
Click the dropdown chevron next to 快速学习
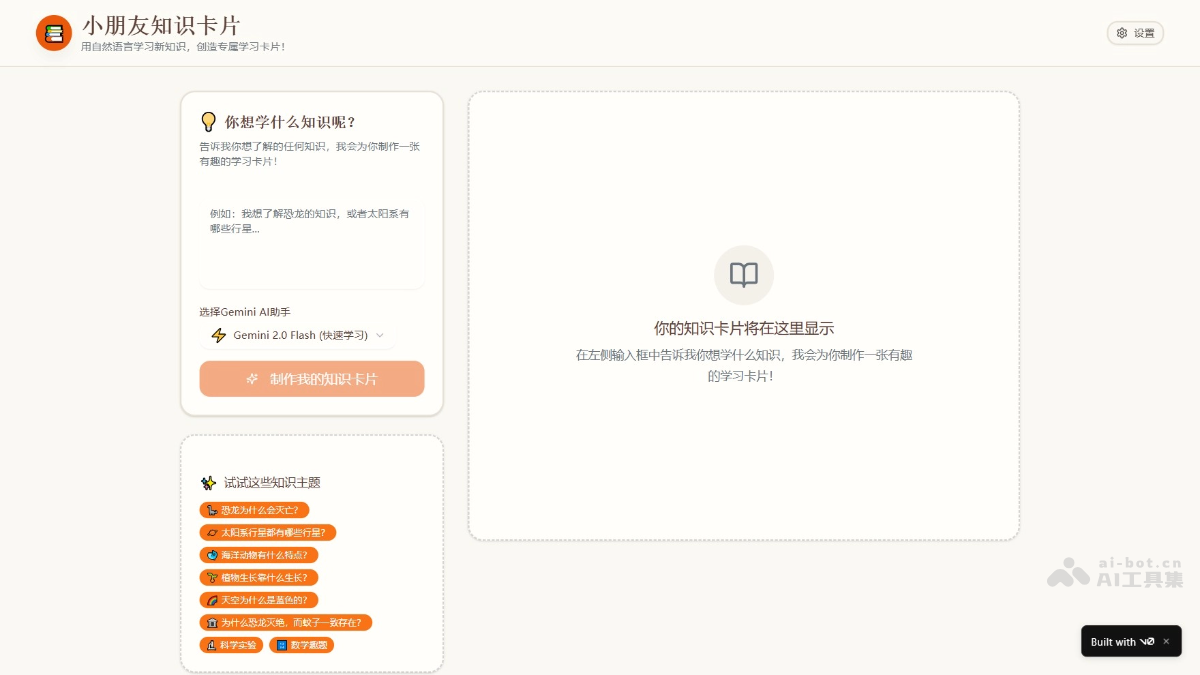tap(379, 336)
